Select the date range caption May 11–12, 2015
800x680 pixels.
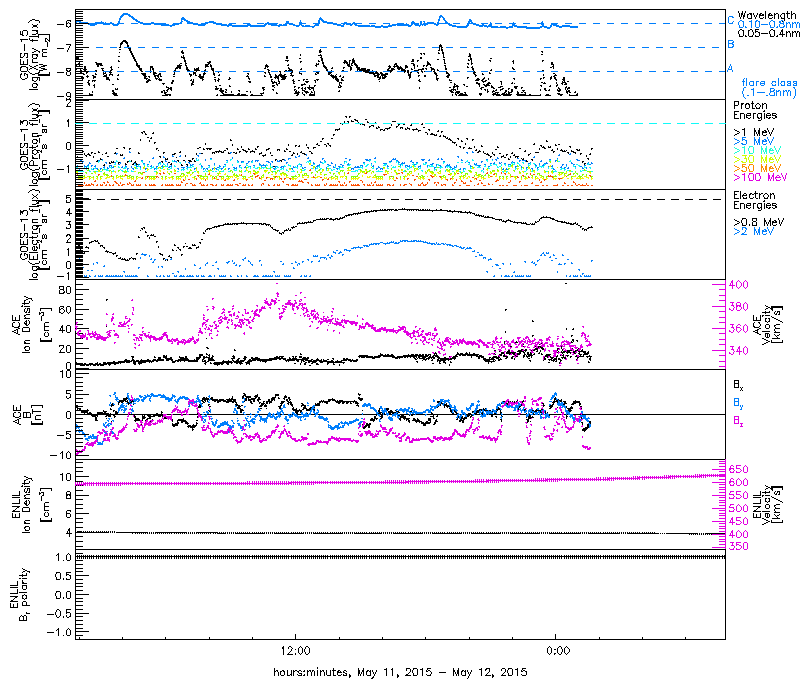coord(400,672)
